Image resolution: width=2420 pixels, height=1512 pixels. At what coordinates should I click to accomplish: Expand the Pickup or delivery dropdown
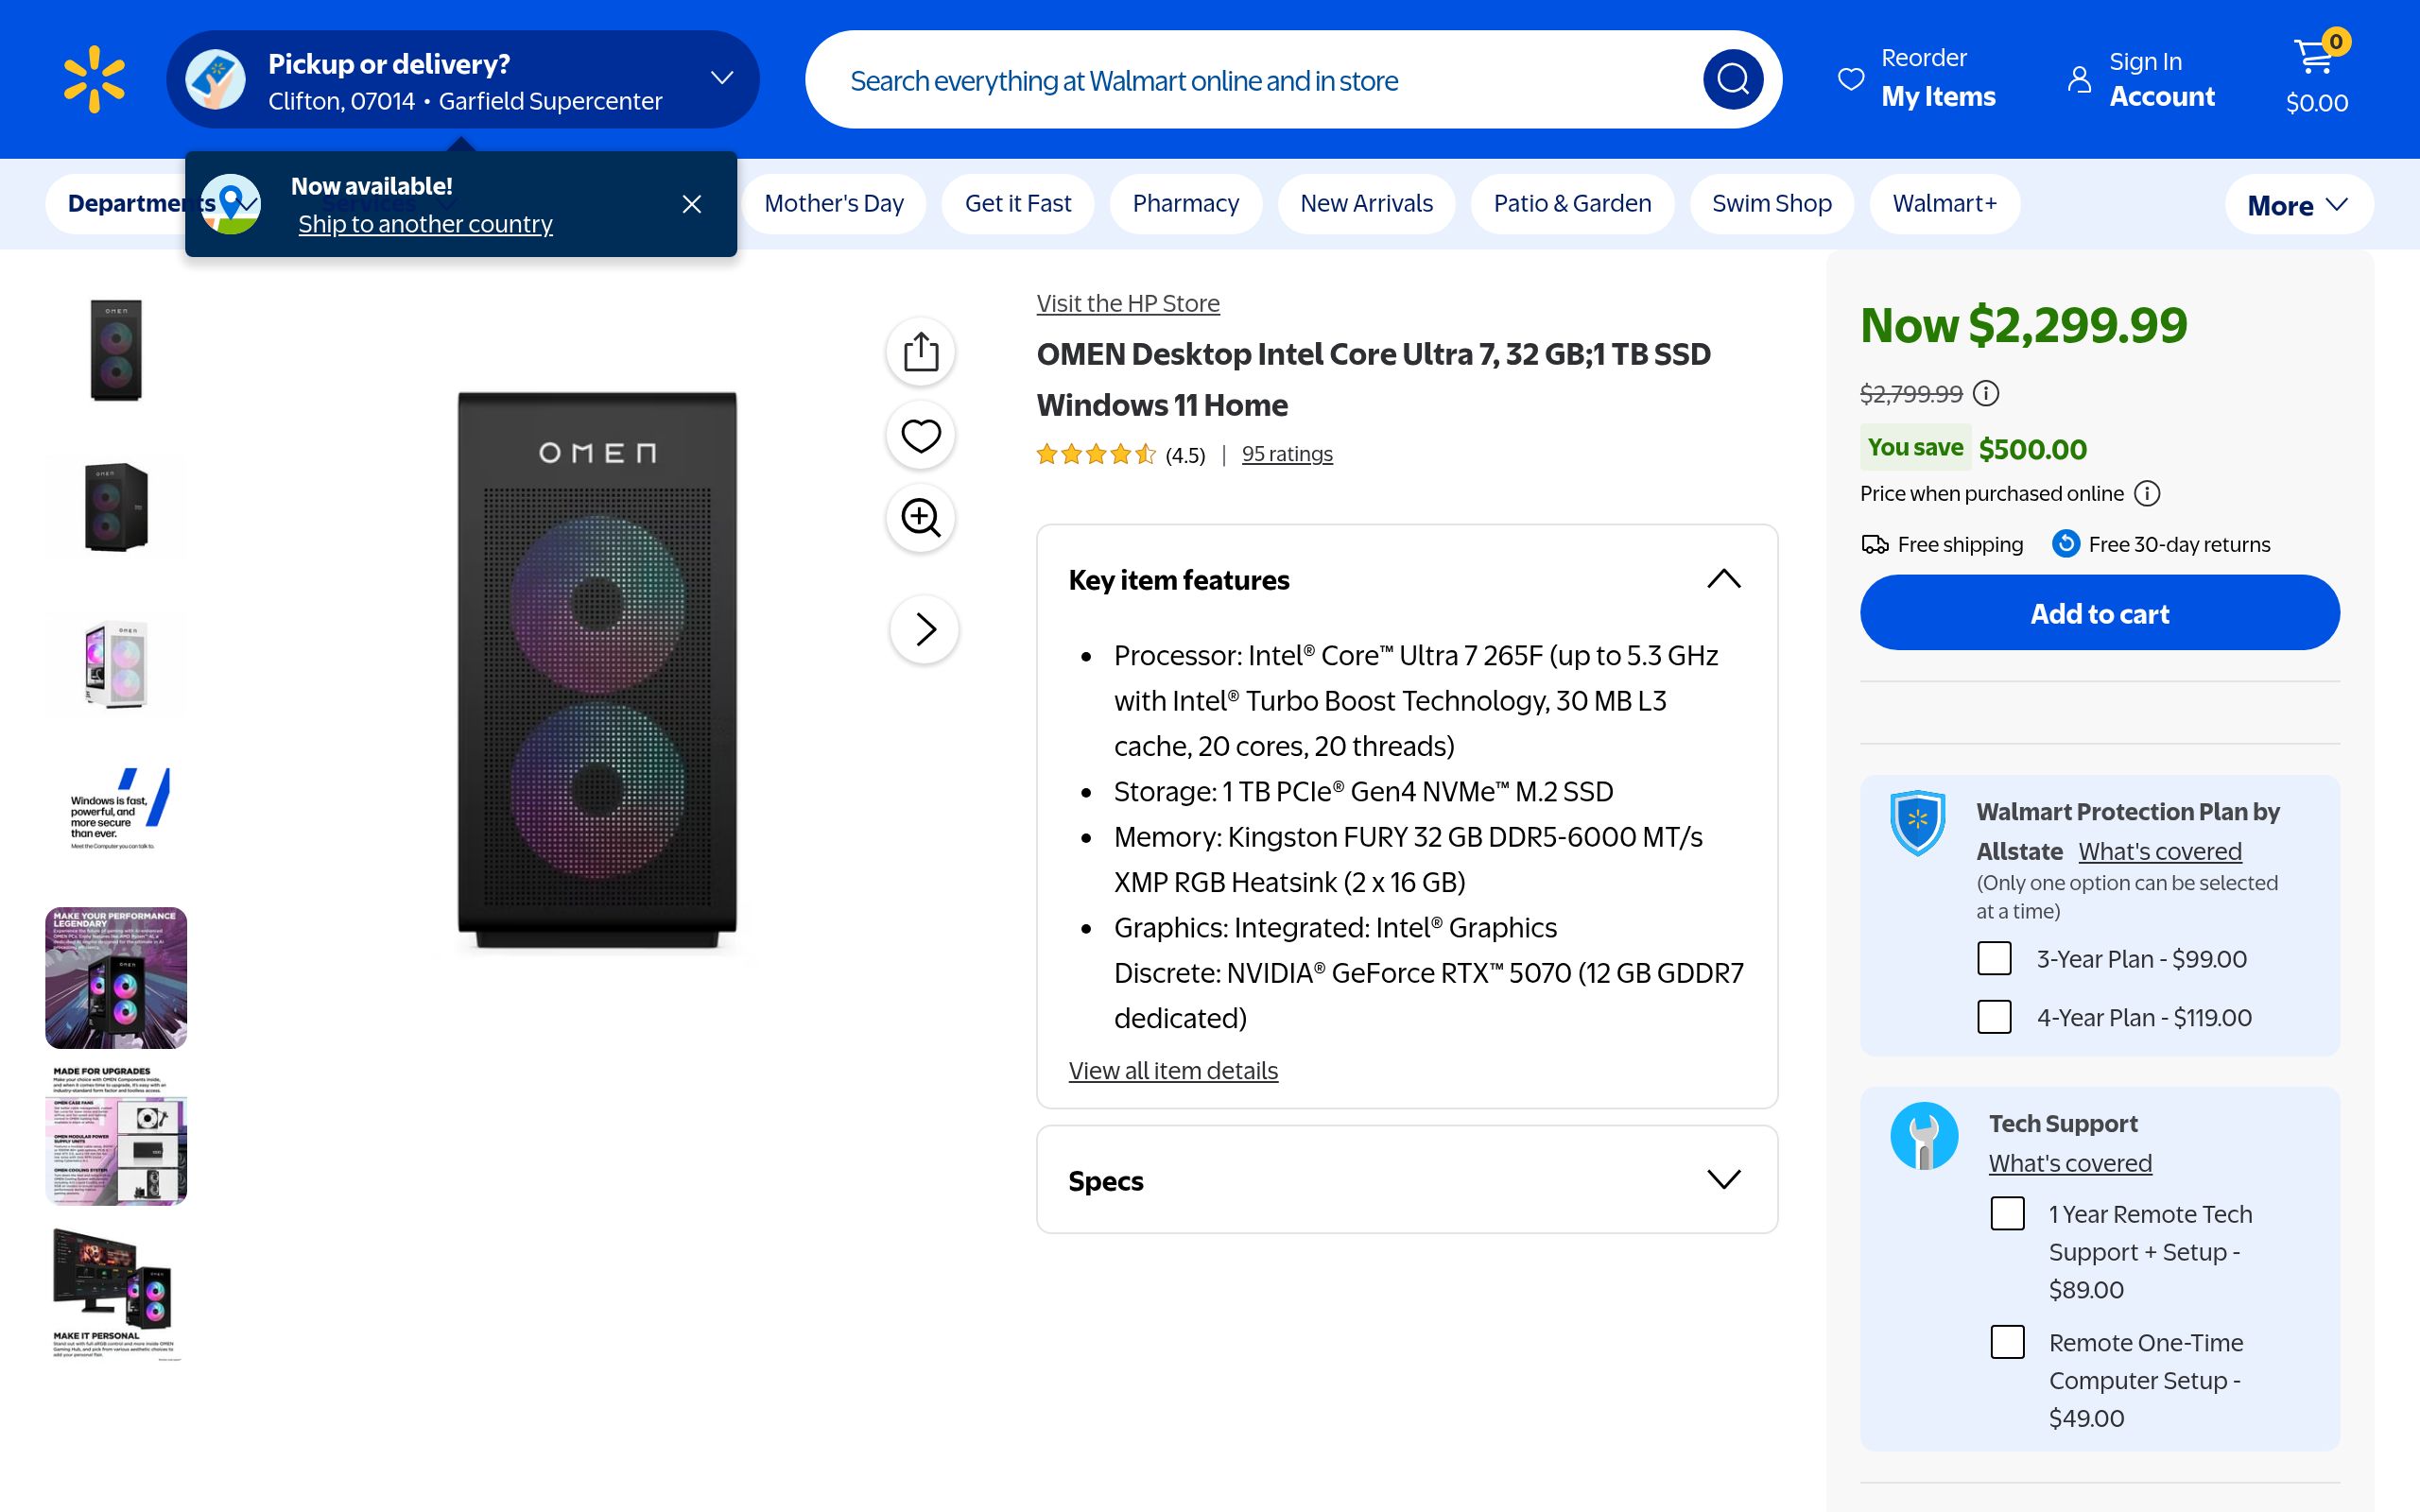(722, 78)
